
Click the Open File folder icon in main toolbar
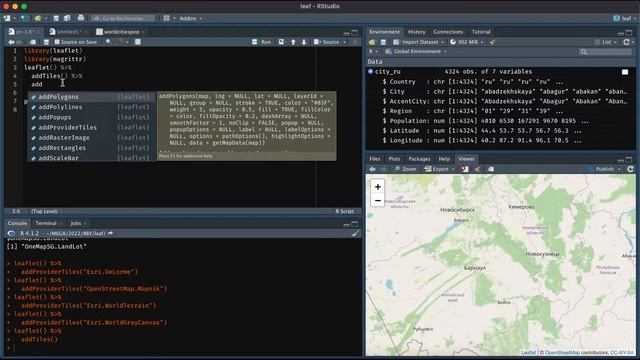click(38, 18)
